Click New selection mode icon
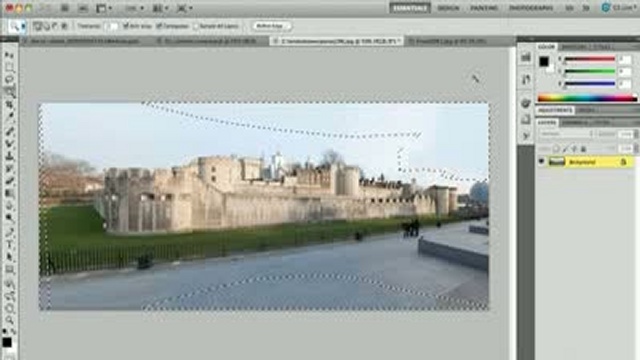Viewport: 640px width, 360px height. click(x=37, y=26)
